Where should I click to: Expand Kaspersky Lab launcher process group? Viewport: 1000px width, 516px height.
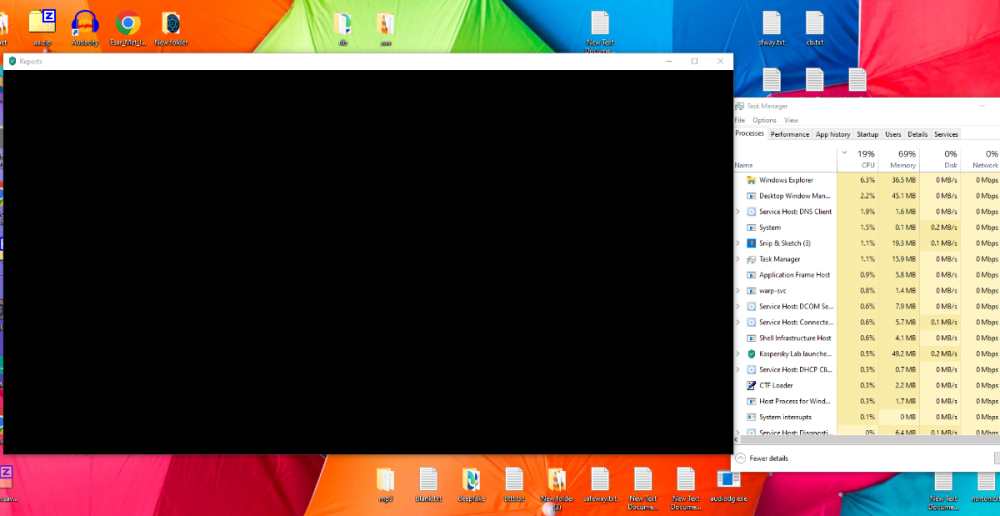tap(738, 353)
